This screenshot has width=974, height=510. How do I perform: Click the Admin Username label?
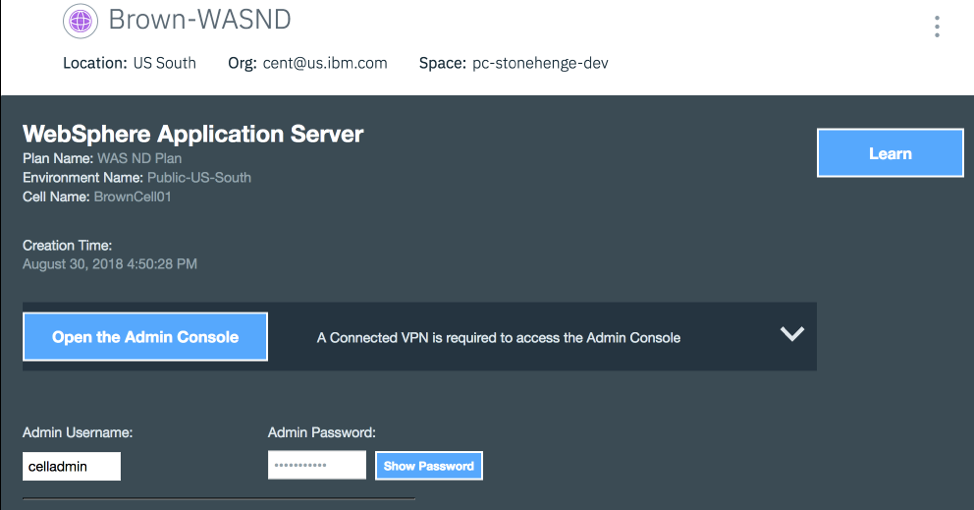pyautogui.click(x=78, y=432)
